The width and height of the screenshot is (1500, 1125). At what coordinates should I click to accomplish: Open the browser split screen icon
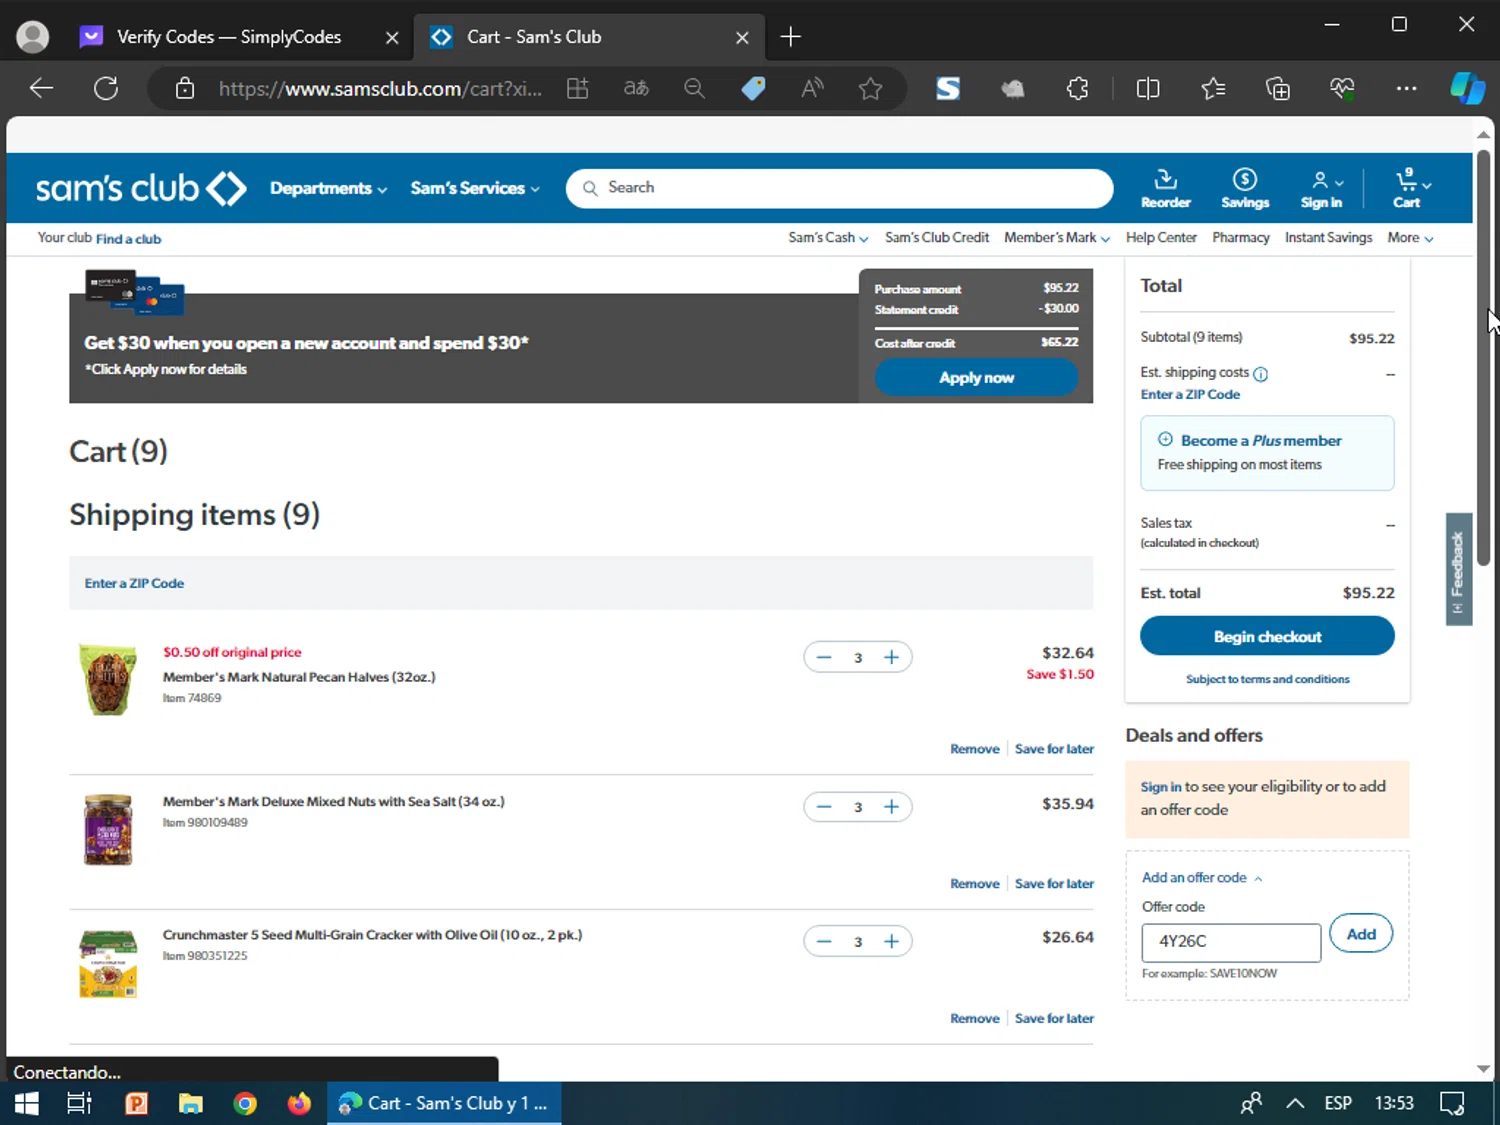[1148, 89]
